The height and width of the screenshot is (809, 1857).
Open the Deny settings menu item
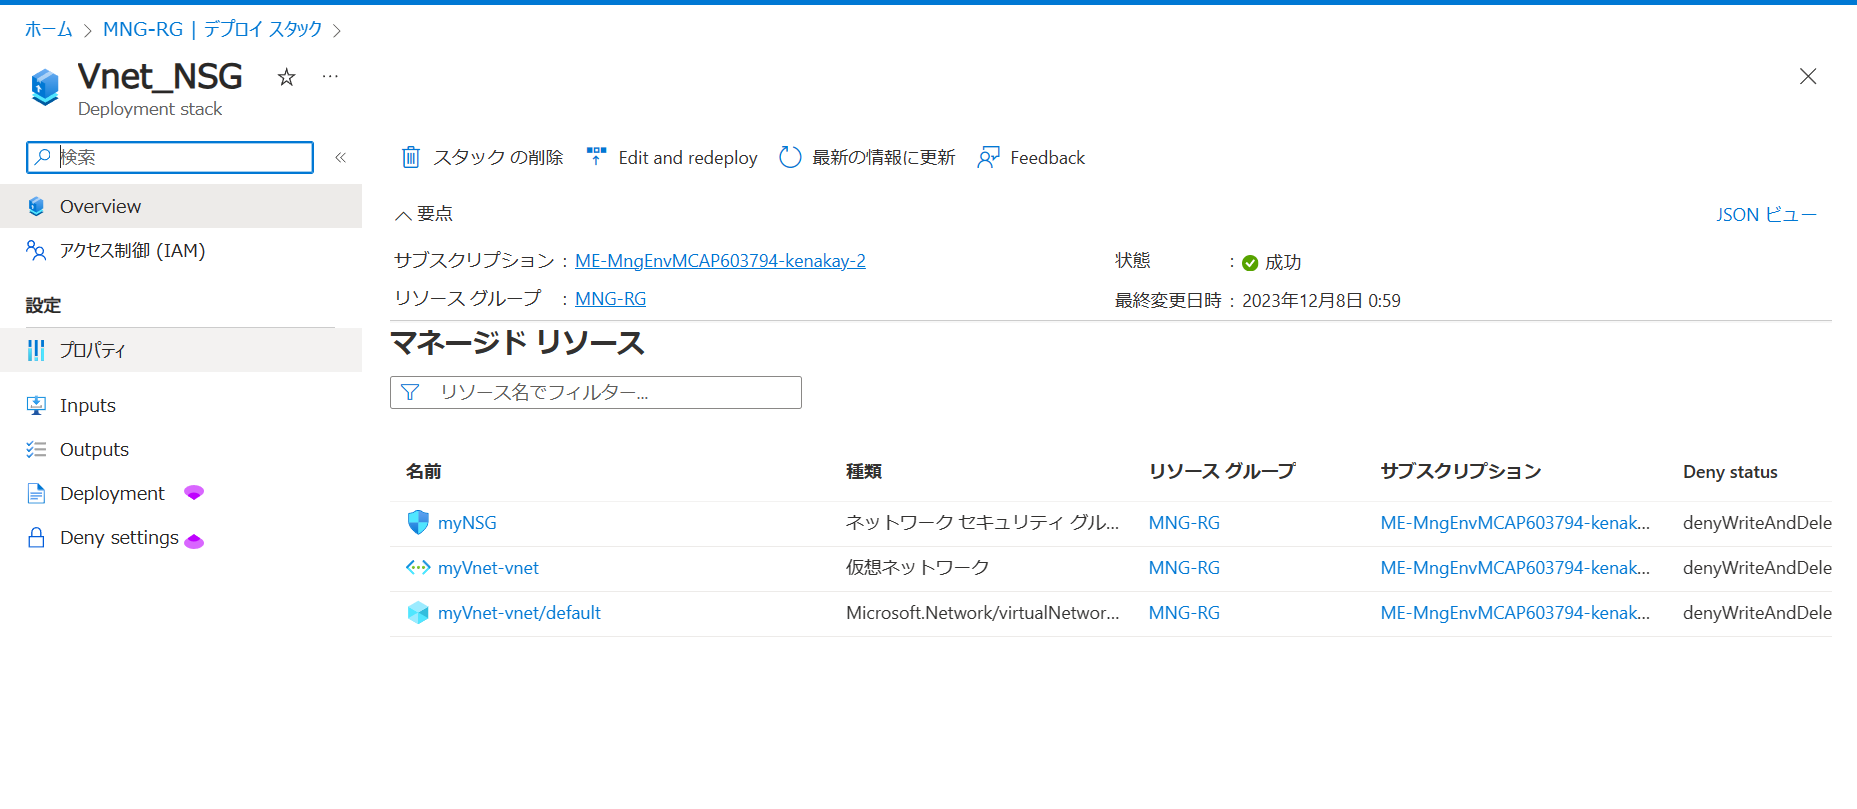tap(181, 538)
